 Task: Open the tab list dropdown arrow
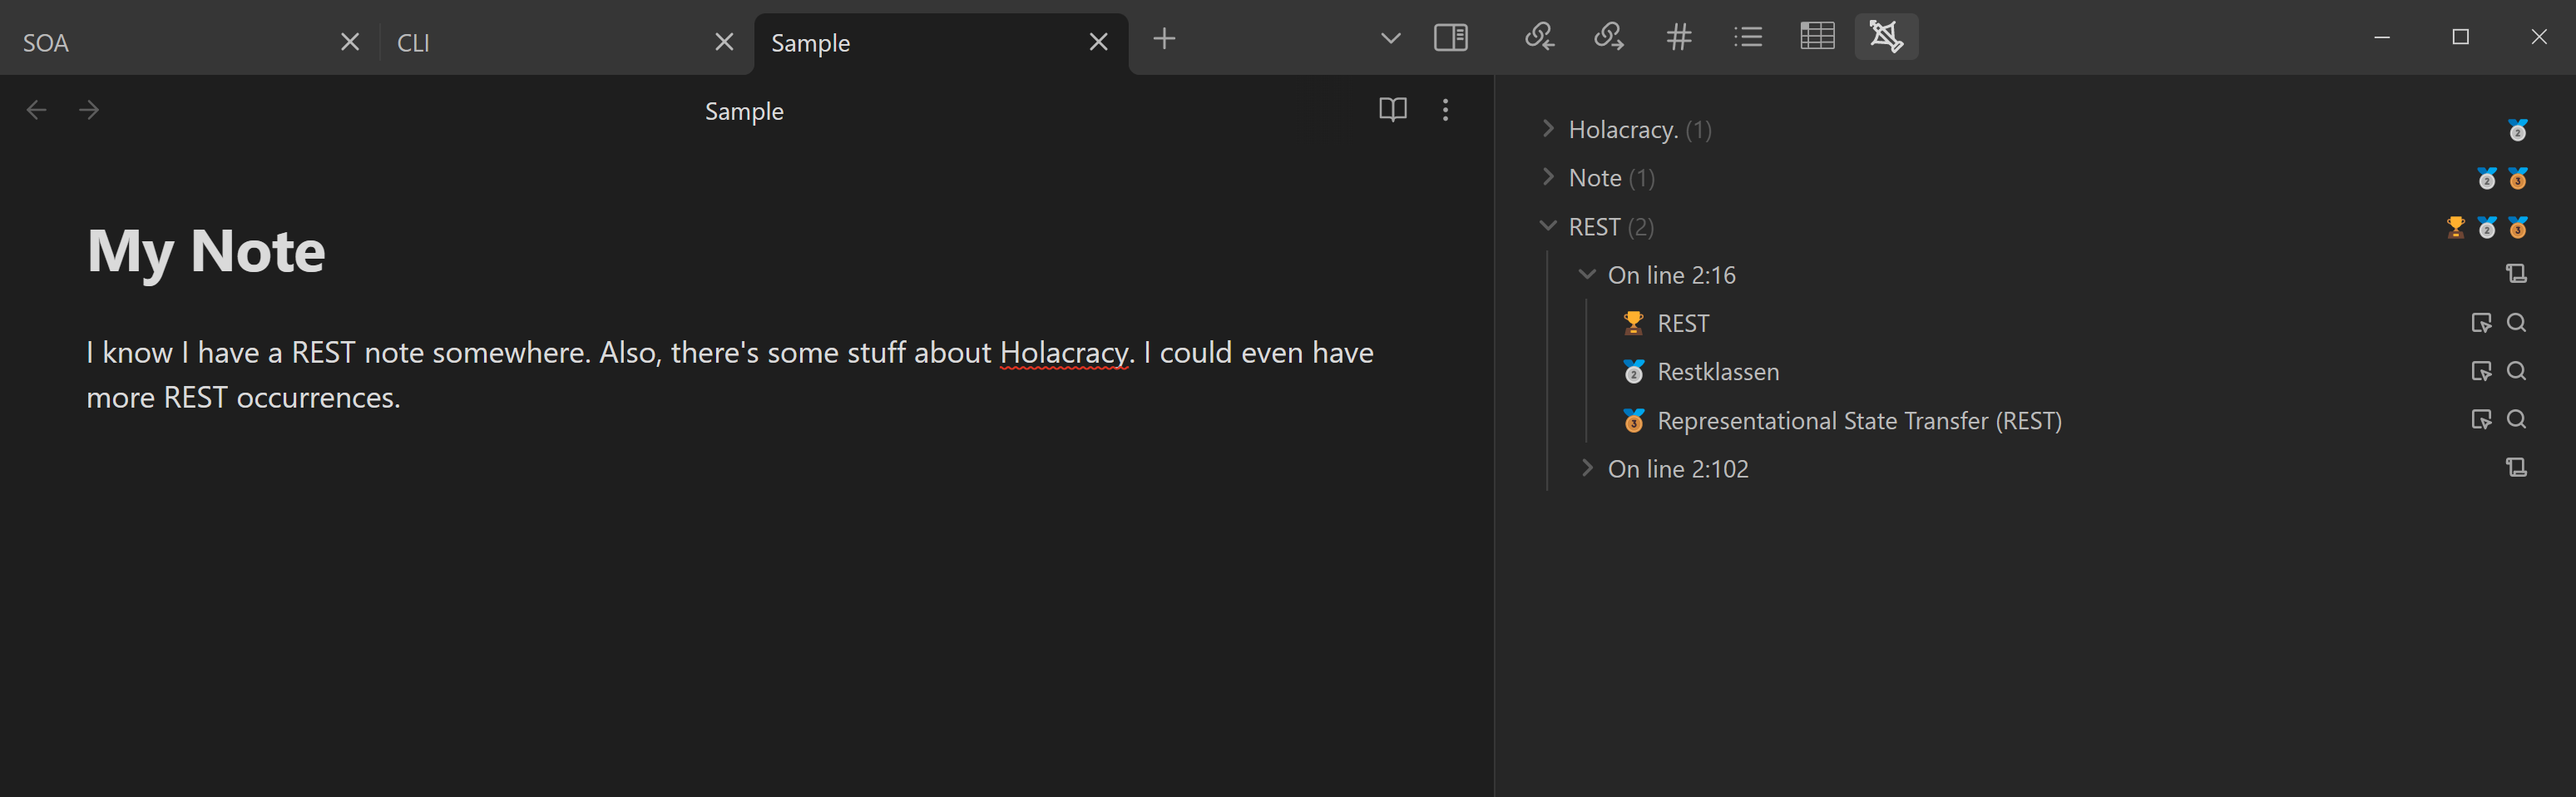(1390, 39)
